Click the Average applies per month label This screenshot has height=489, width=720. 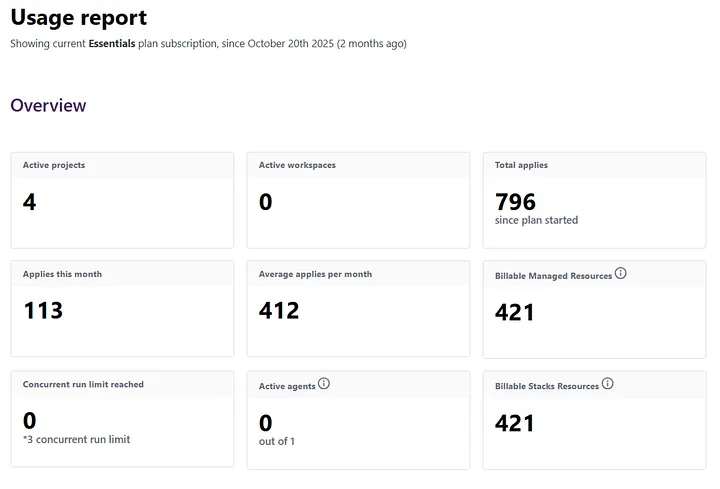[315, 274]
